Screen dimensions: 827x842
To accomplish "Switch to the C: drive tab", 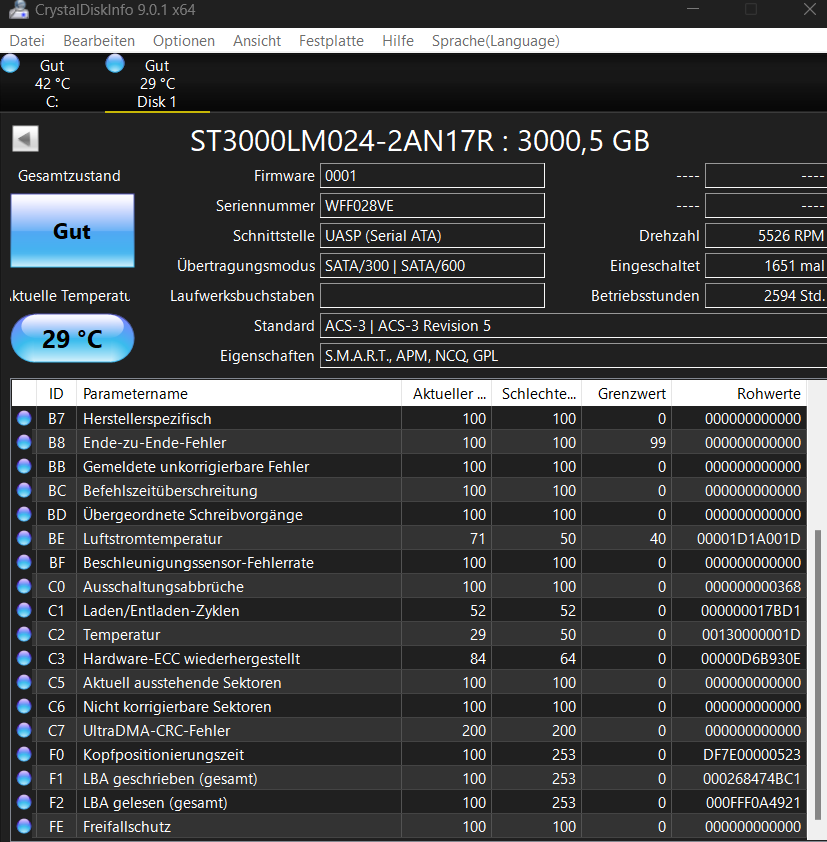I will (x=52, y=83).
